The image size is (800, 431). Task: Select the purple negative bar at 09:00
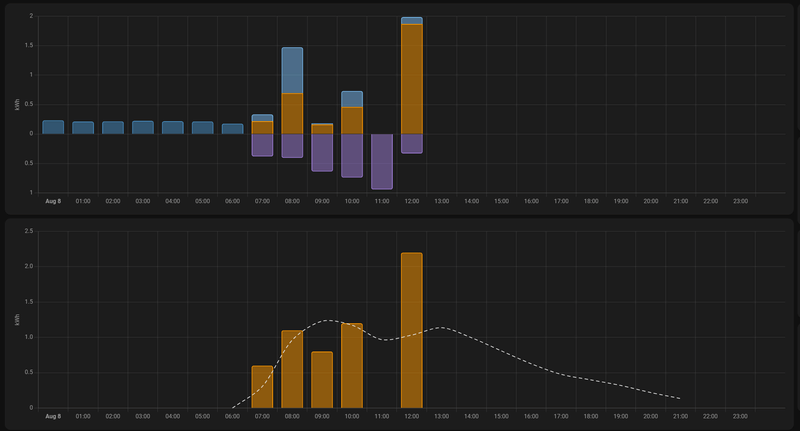pyautogui.click(x=322, y=153)
